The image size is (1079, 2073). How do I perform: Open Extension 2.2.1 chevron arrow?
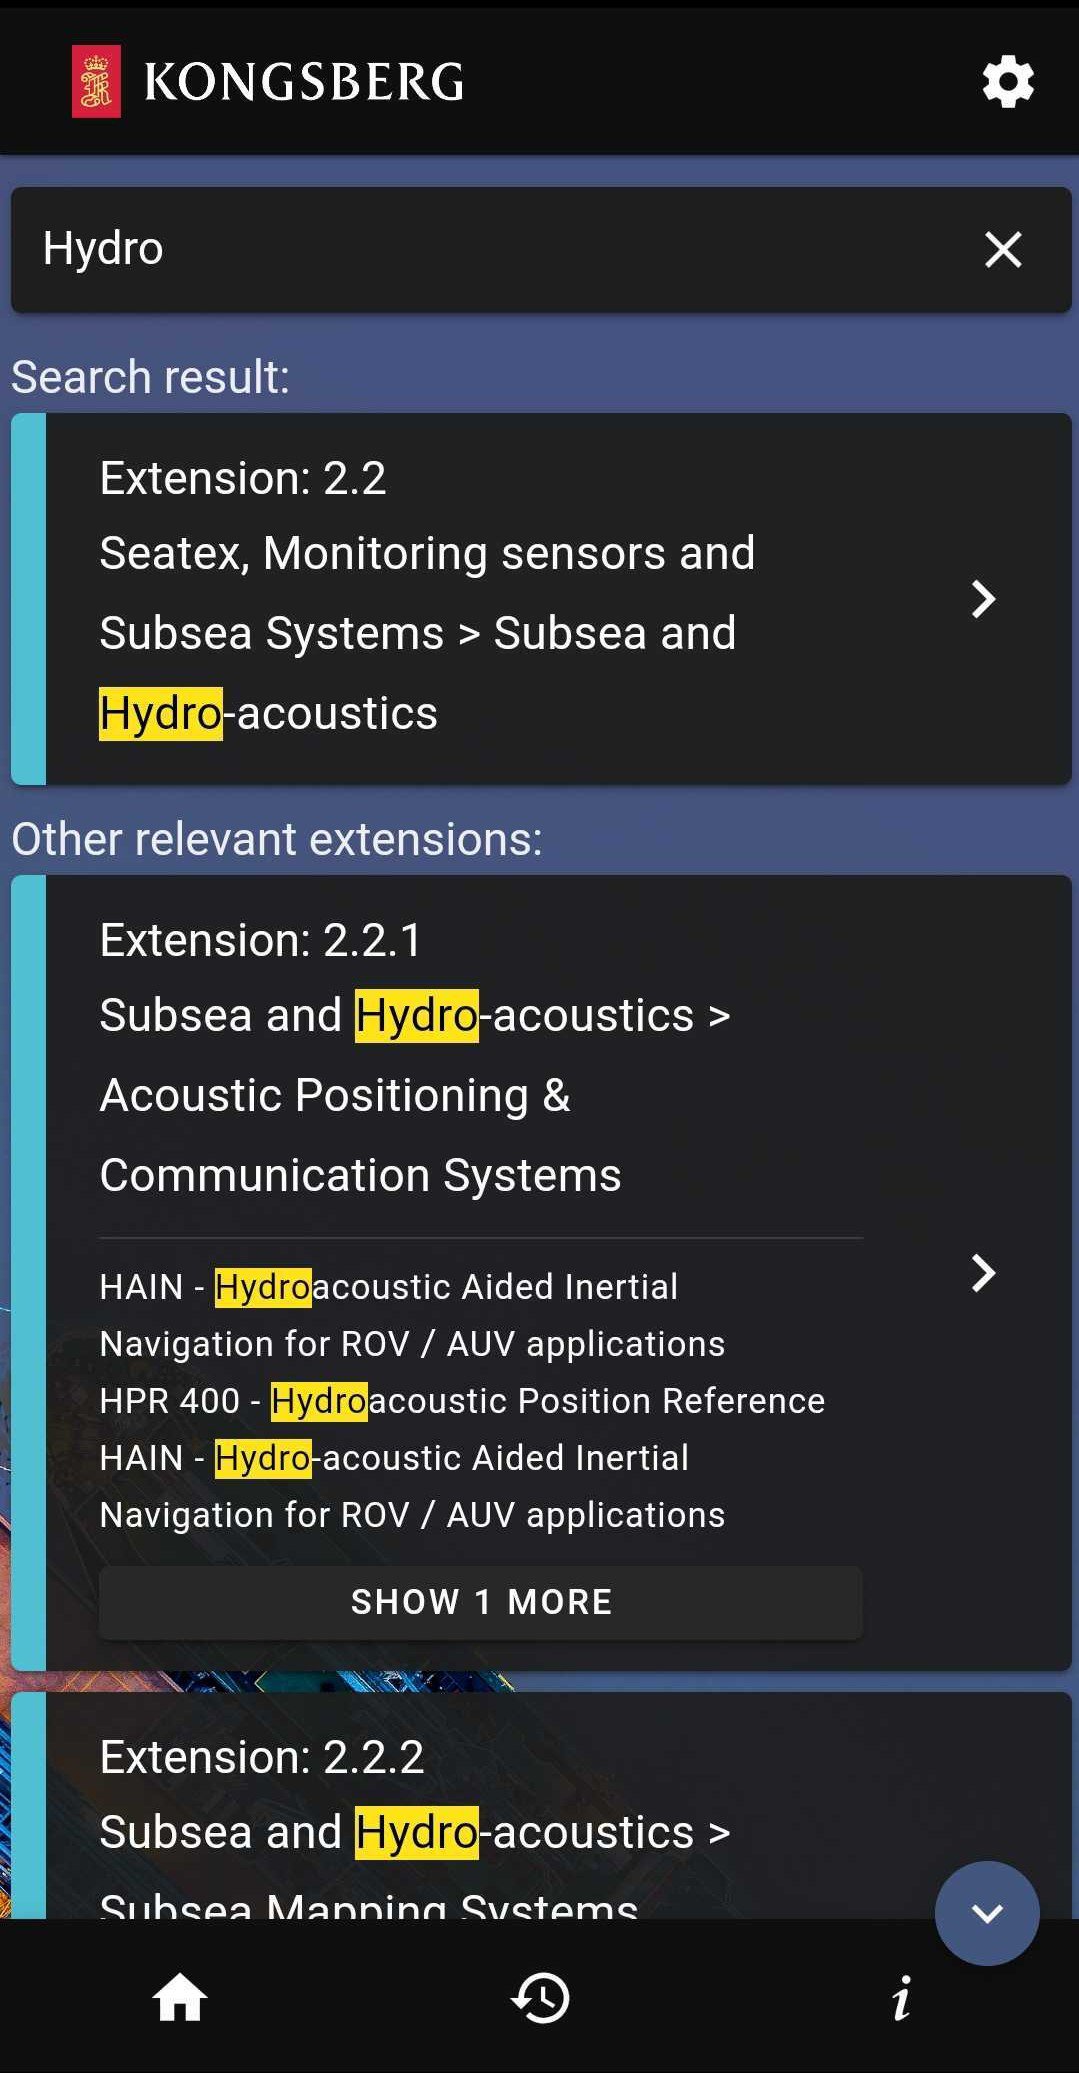tap(984, 1273)
